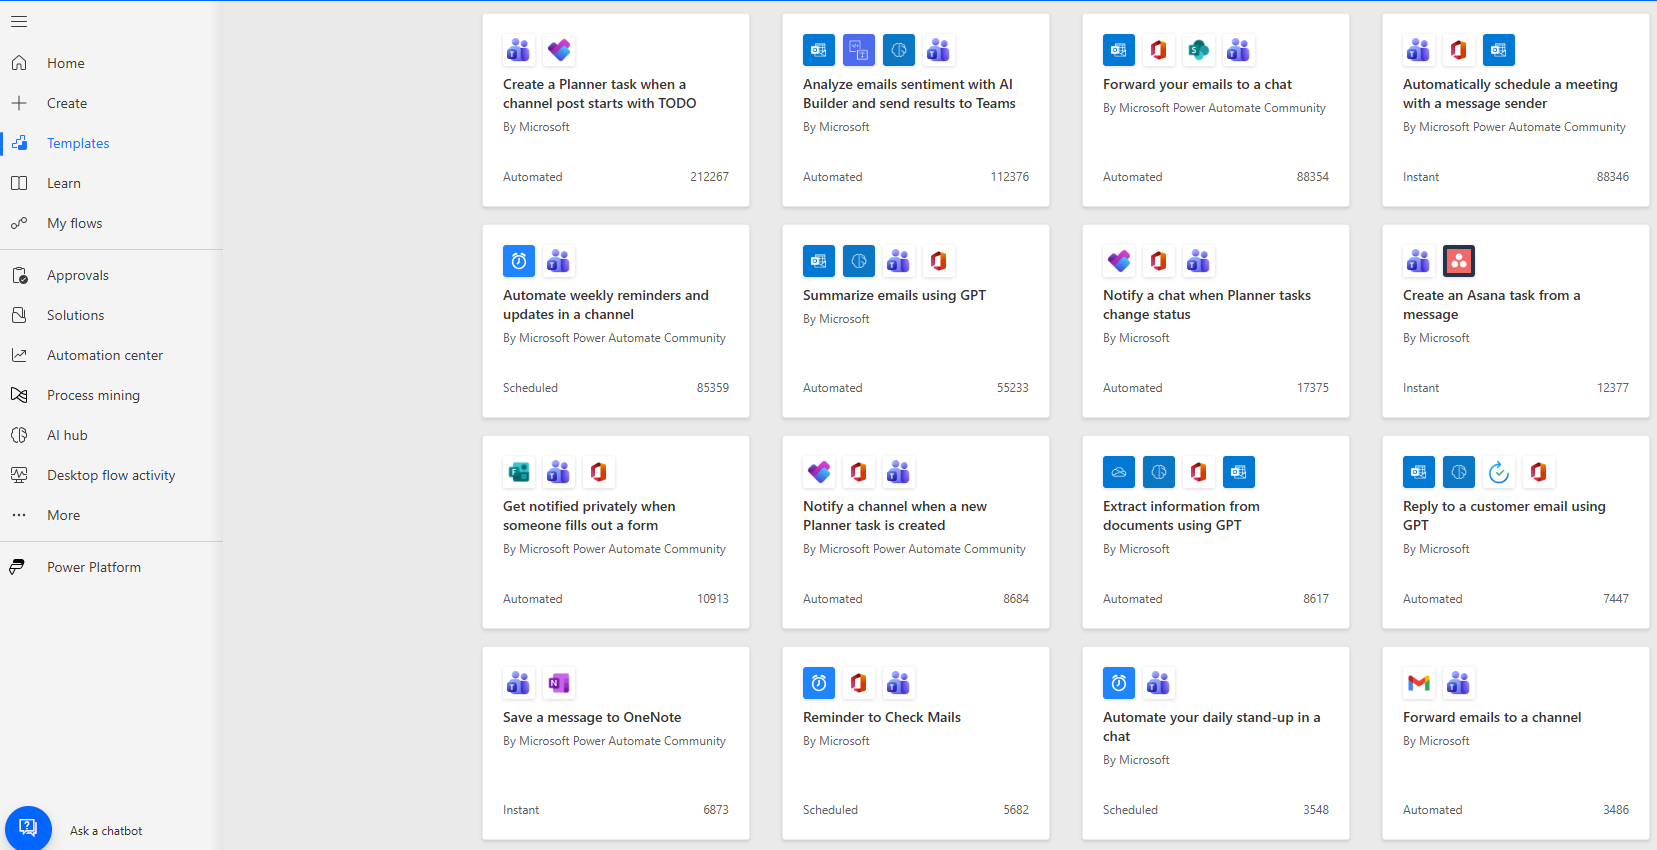Open Summarize emails using GPT template
Viewport: 1657px width, 850px height.
click(x=893, y=295)
